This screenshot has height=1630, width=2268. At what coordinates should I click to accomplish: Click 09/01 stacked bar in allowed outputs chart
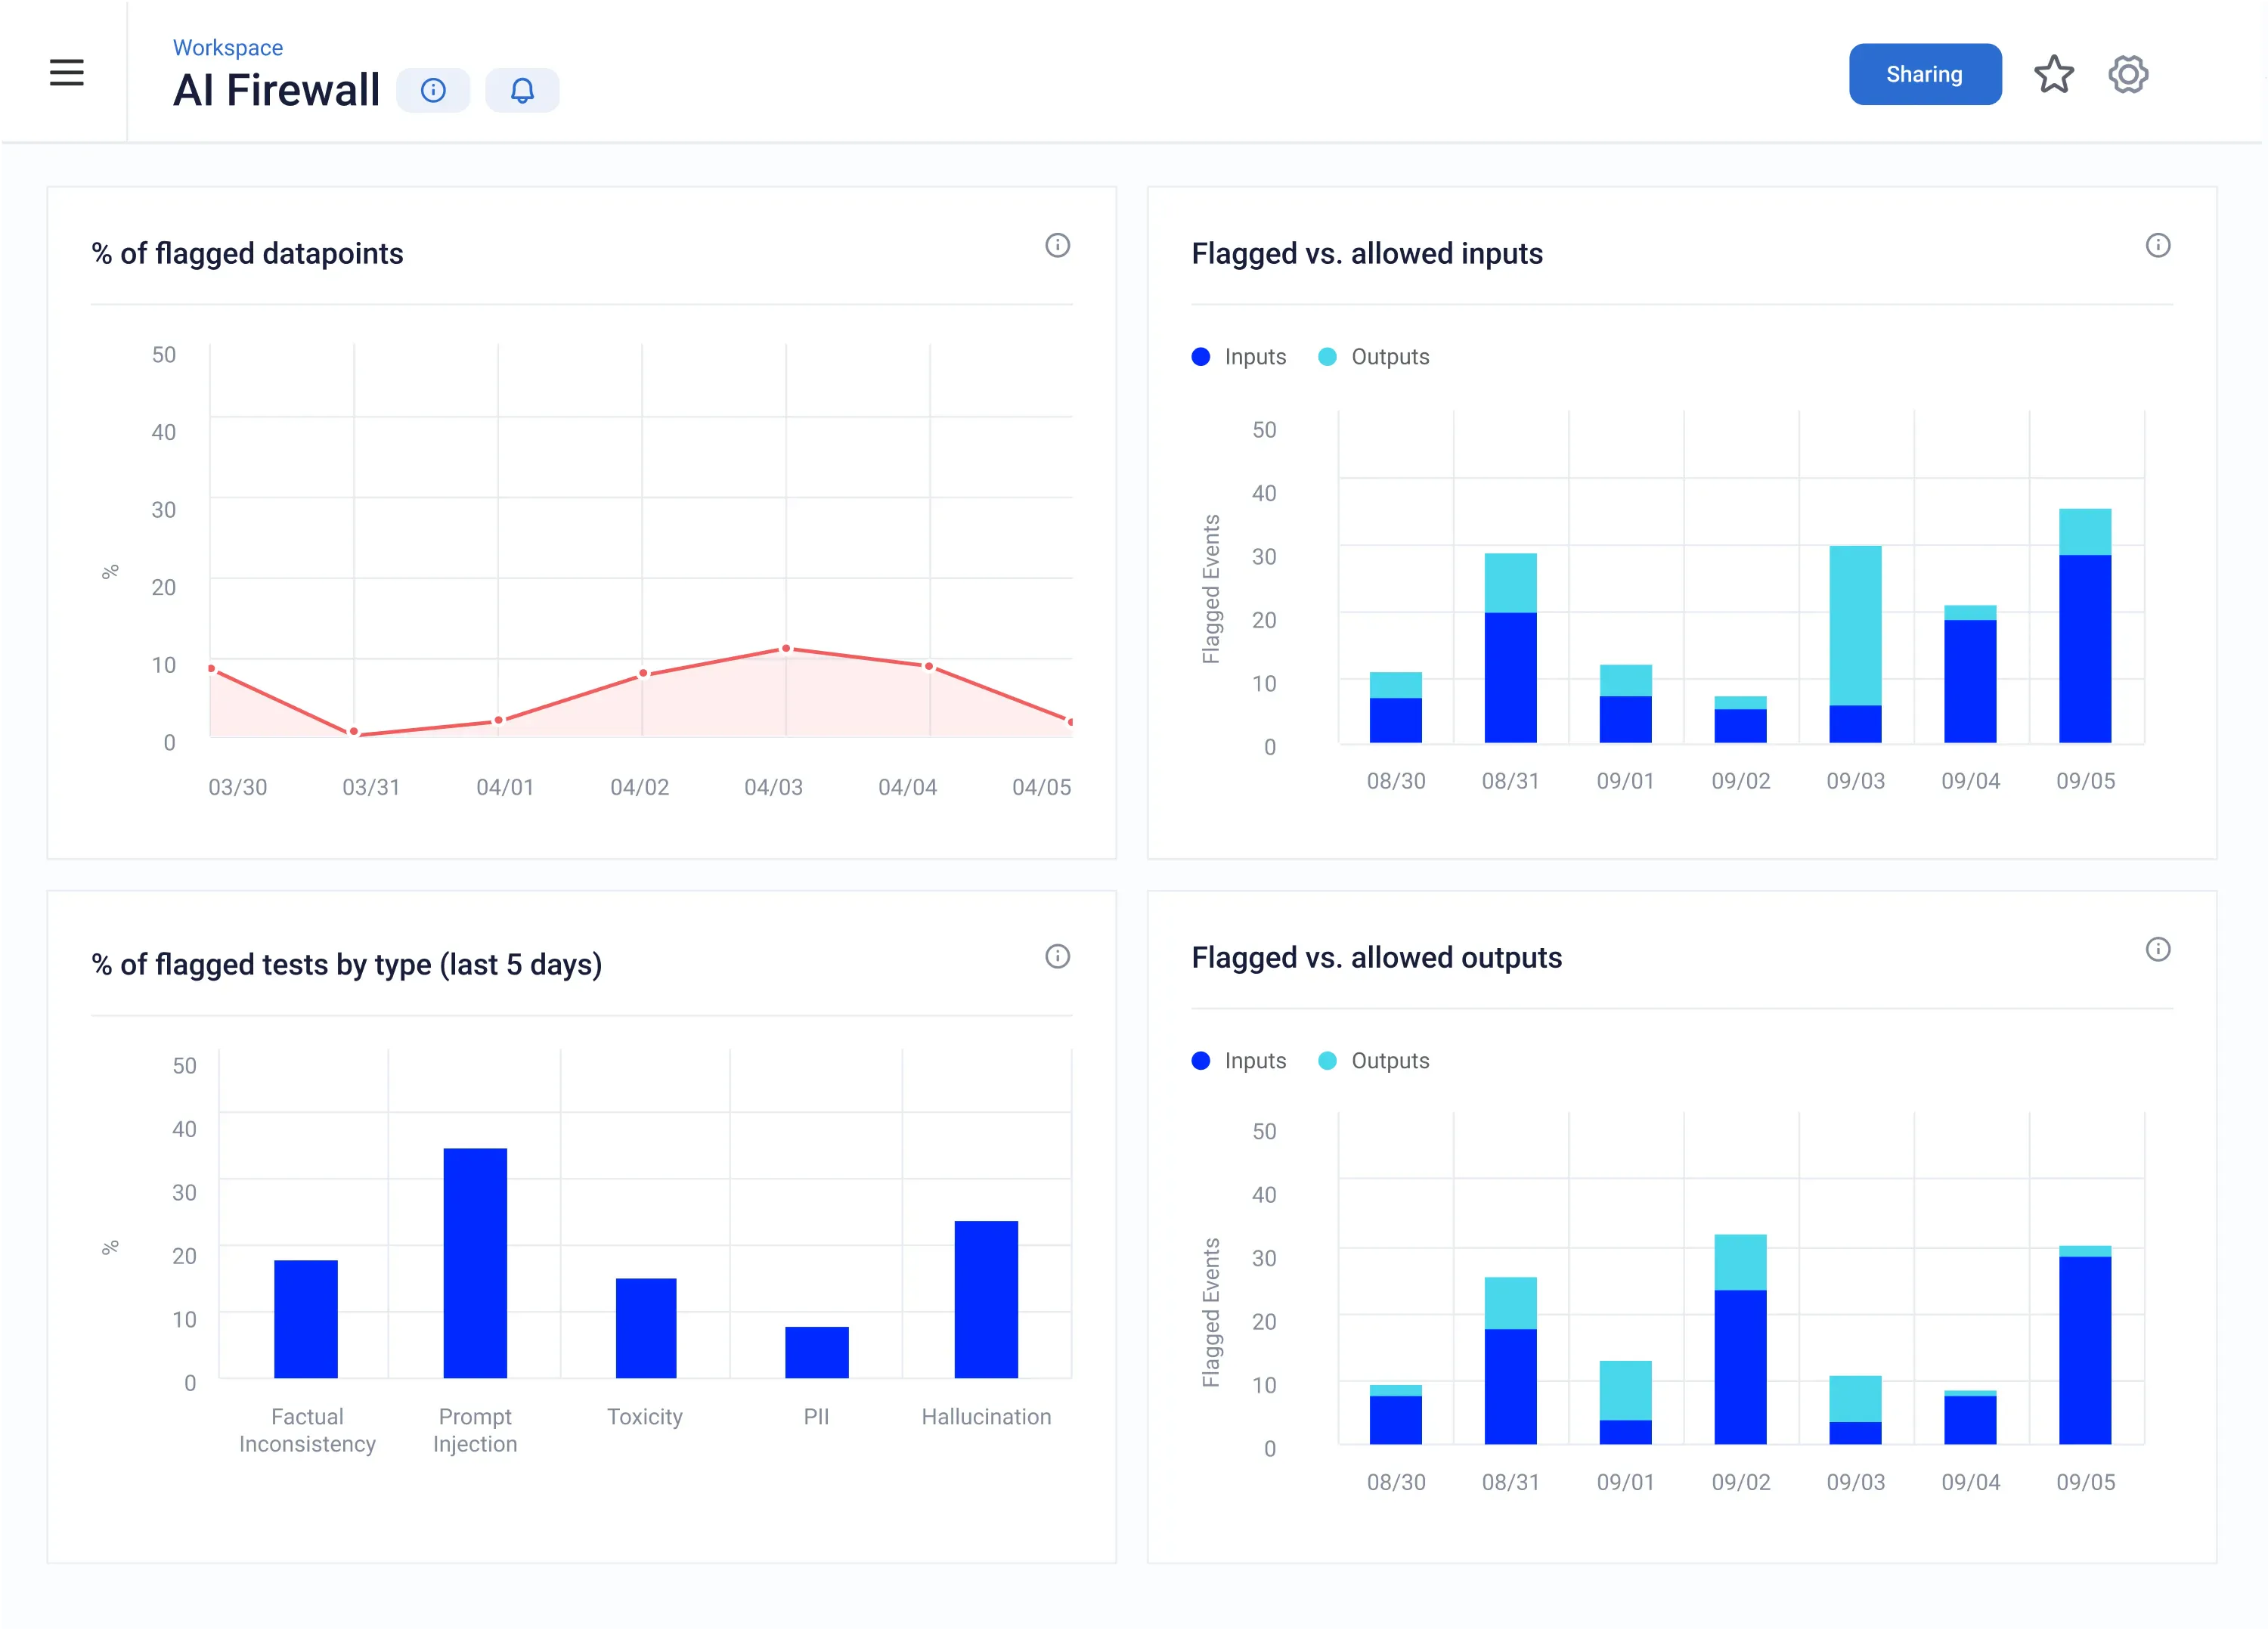click(1625, 1403)
